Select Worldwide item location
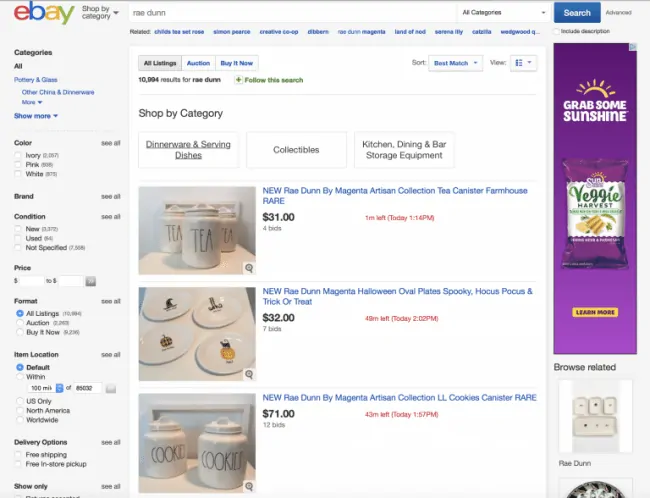This screenshot has width=650, height=498. tap(19, 420)
